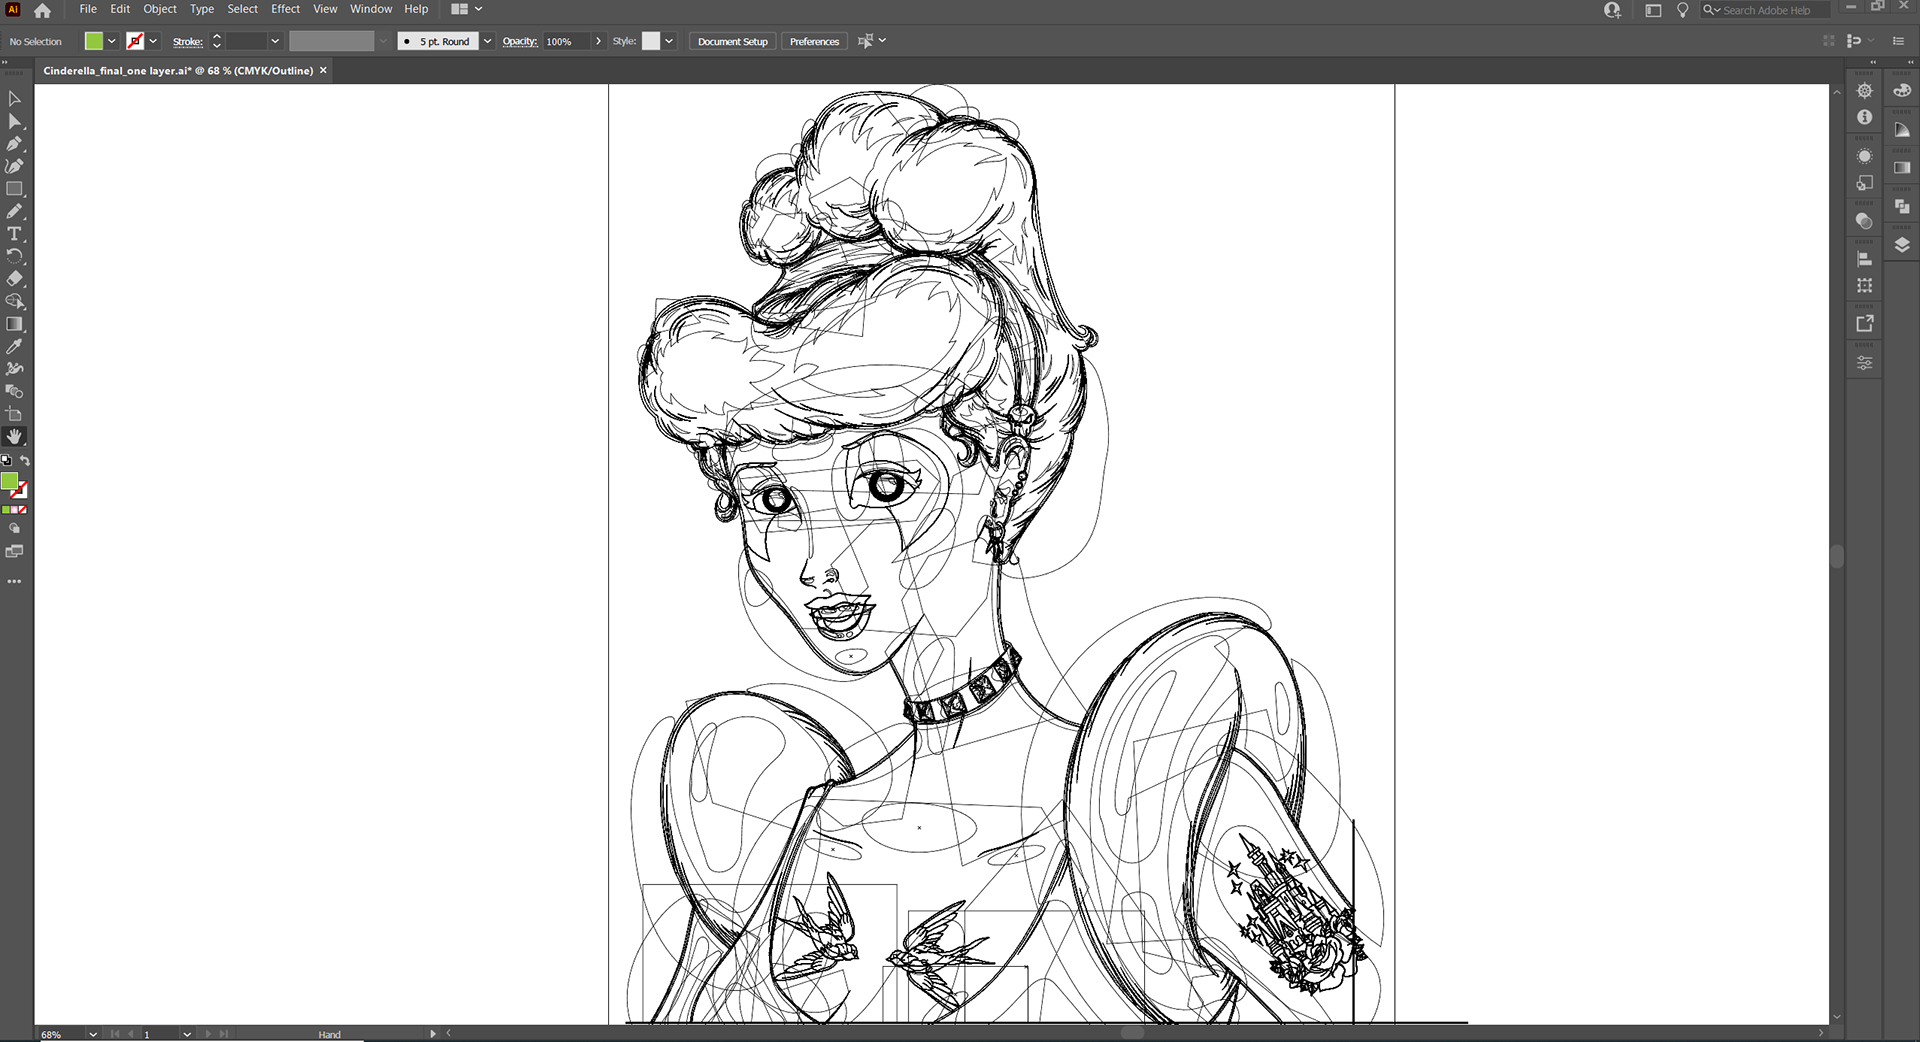The width and height of the screenshot is (1920, 1042).
Task: Swap fill and stroke arrows
Action: tap(25, 461)
